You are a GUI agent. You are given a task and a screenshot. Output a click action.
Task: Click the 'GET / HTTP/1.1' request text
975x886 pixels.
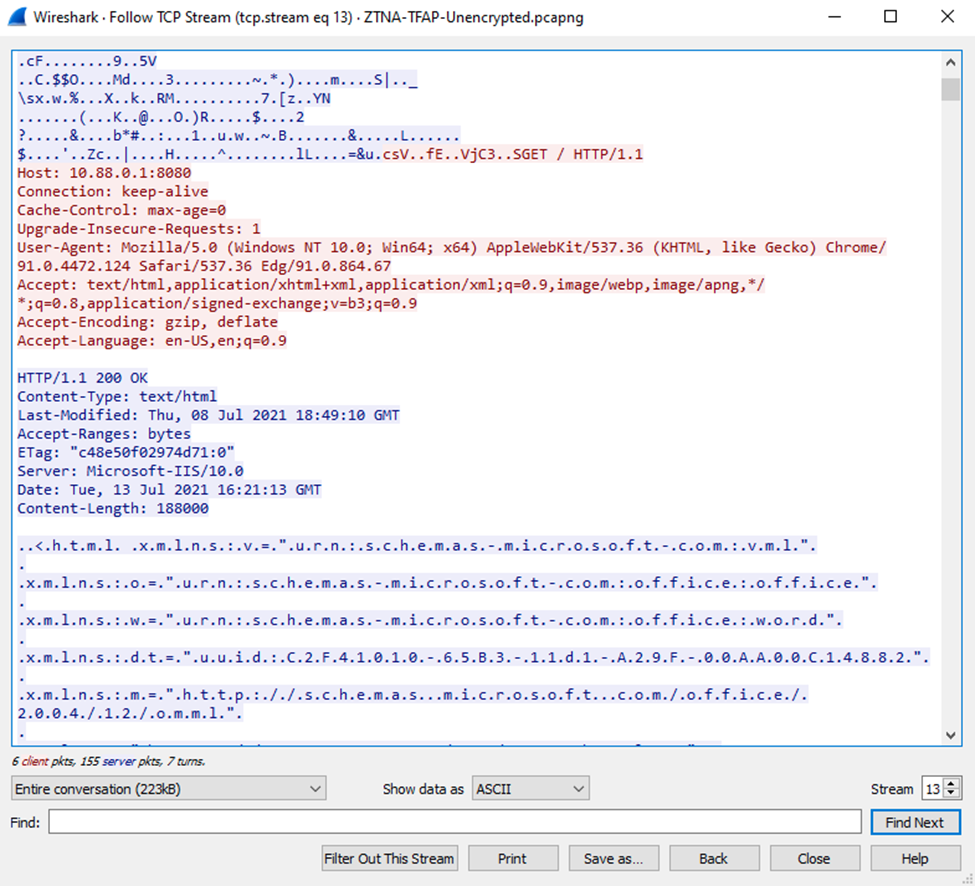tap(582, 154)
